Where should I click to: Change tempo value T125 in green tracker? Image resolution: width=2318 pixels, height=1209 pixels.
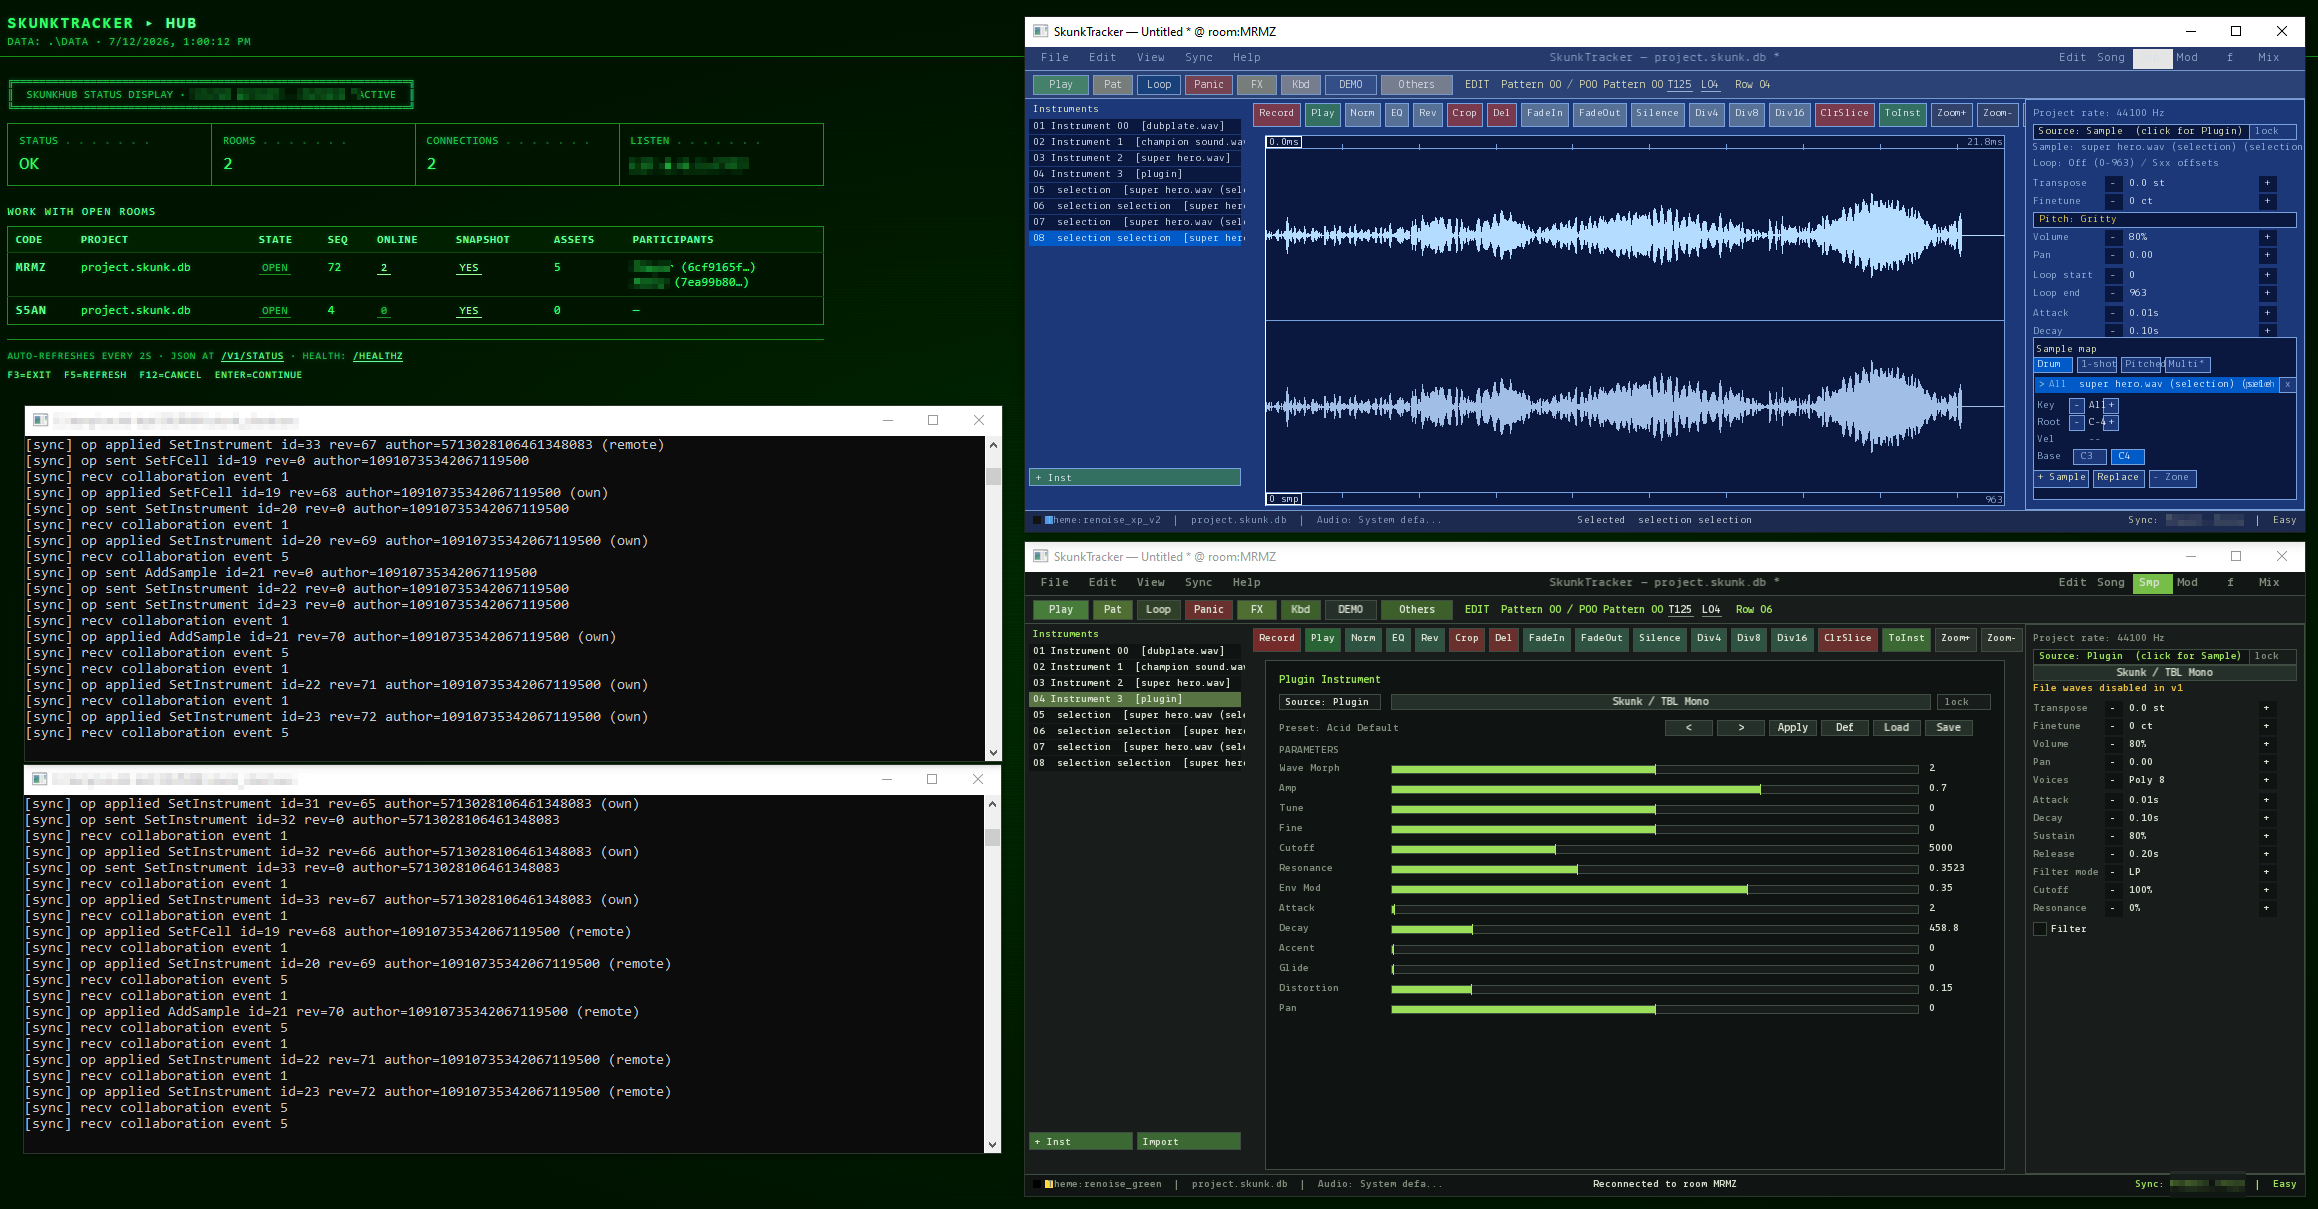pos(1680,610)
